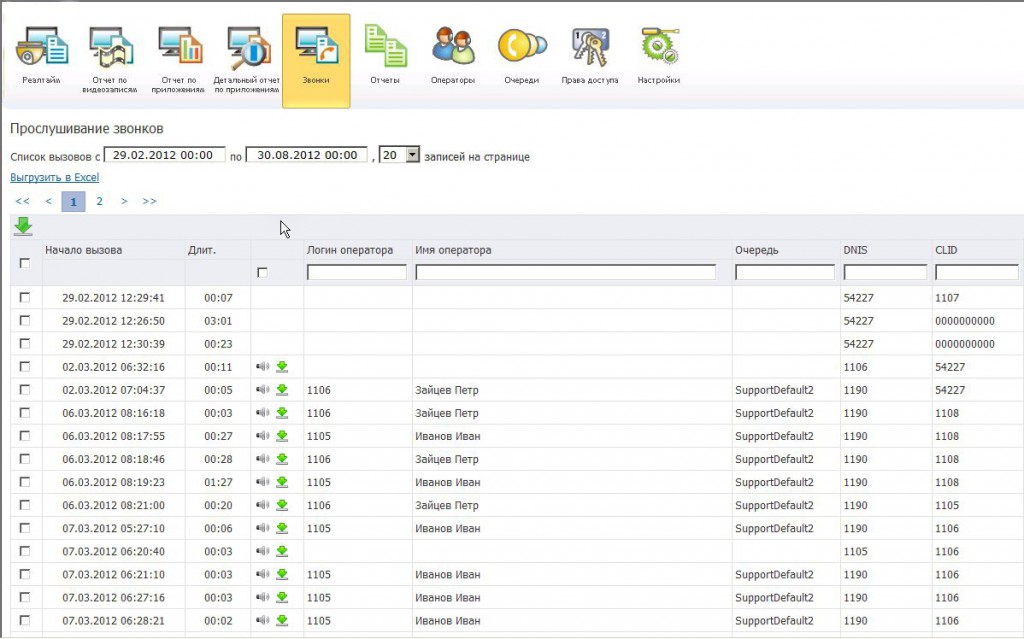Click the Имя оператора filter field
The height and width of the screenshot is (639, 1024).
[566, 272]
